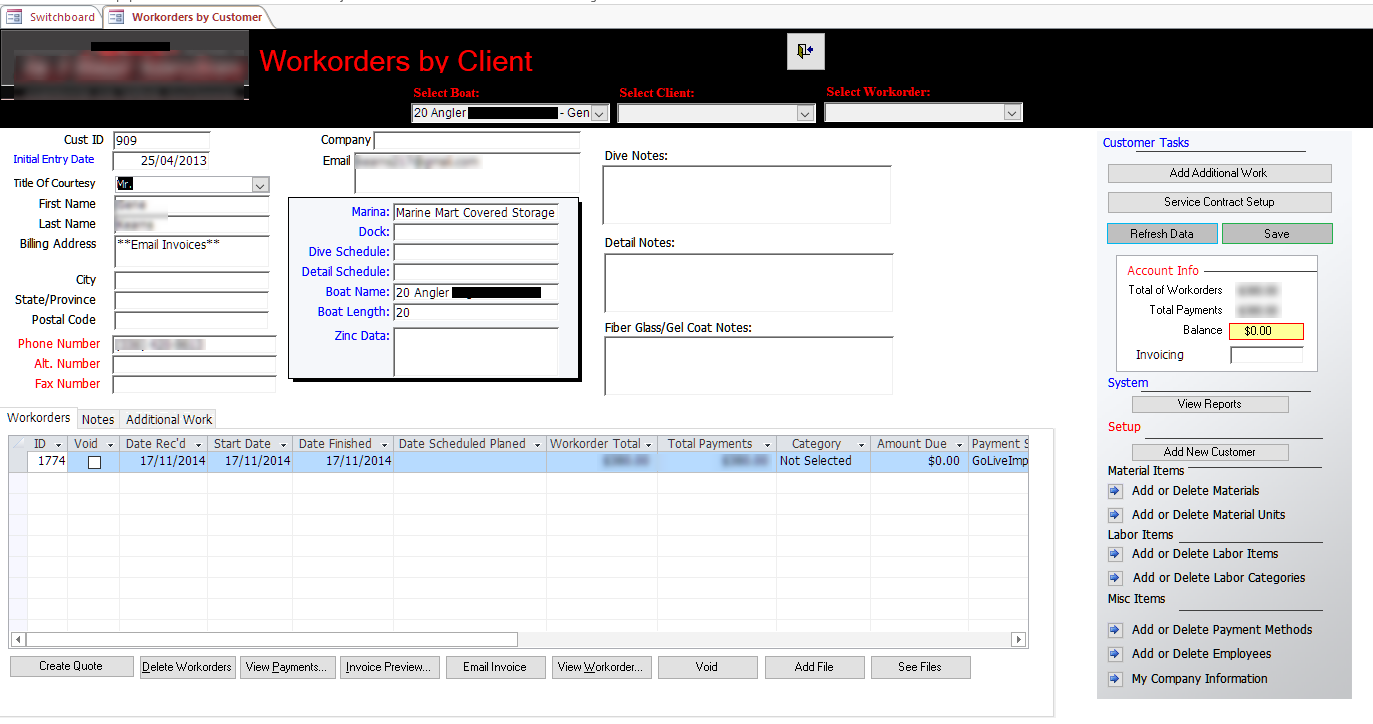
Task: Open the Notes subtab
Action: tap(98, 420)
